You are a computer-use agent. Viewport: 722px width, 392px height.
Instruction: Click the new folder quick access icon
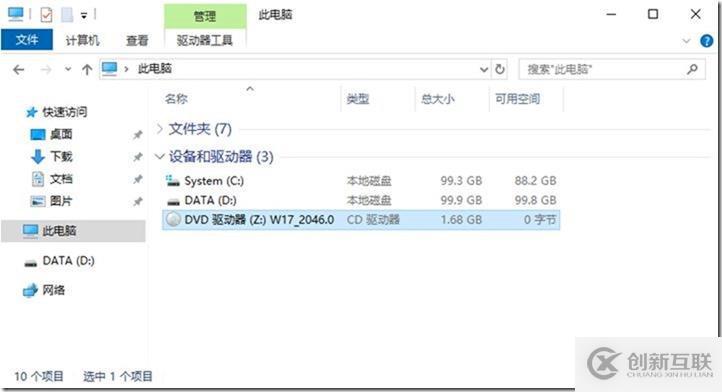click(67, 15)
